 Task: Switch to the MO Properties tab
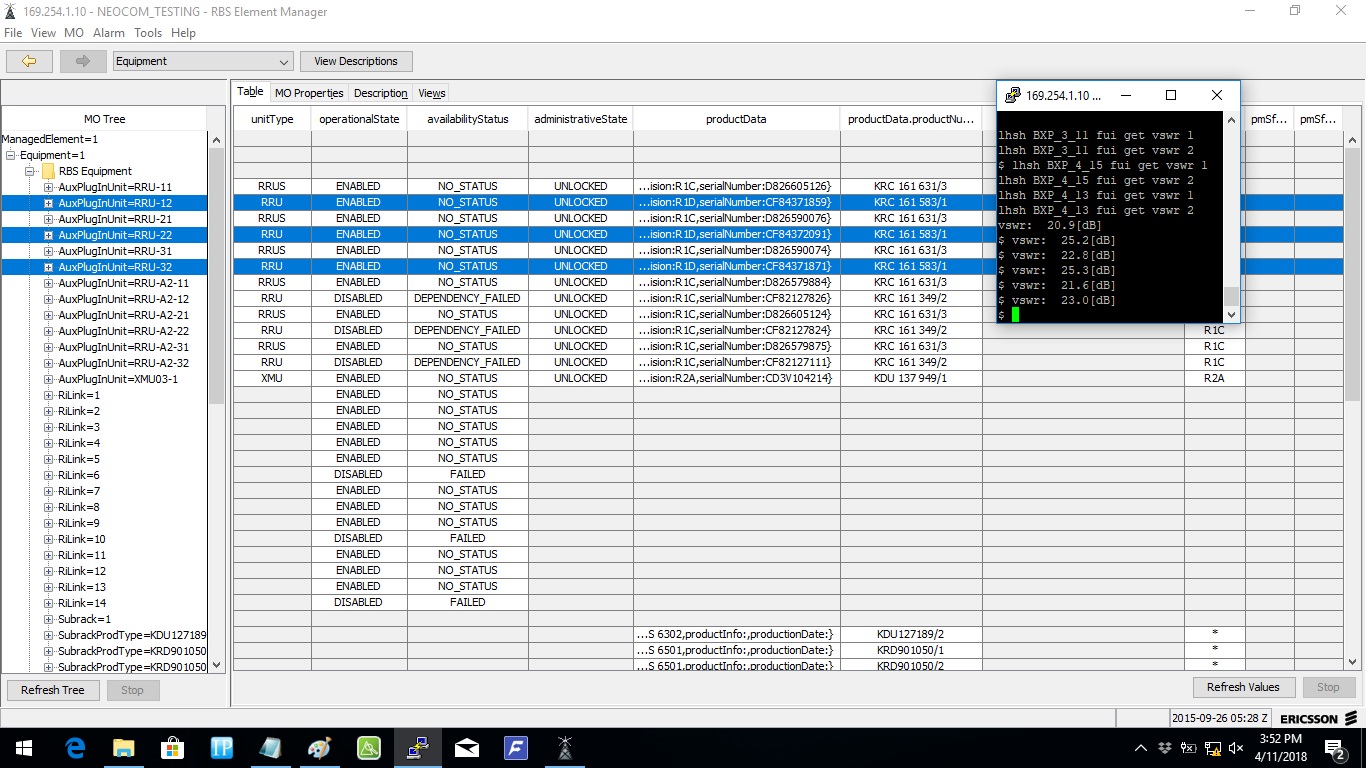tap(309, 93)
